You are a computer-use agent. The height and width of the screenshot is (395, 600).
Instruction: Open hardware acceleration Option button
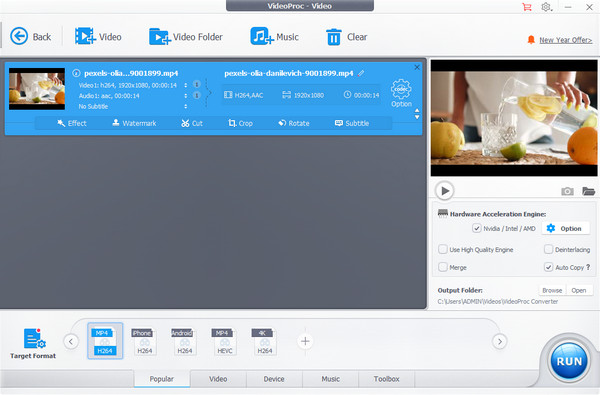(565, 229)
